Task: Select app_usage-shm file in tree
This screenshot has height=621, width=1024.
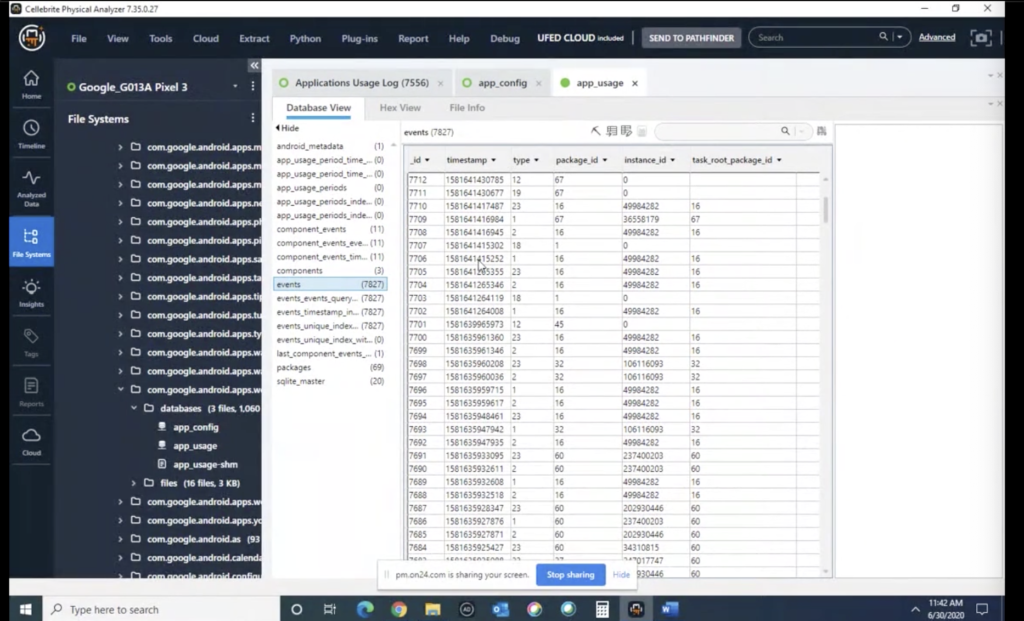Action: click(x=205, y=464)
